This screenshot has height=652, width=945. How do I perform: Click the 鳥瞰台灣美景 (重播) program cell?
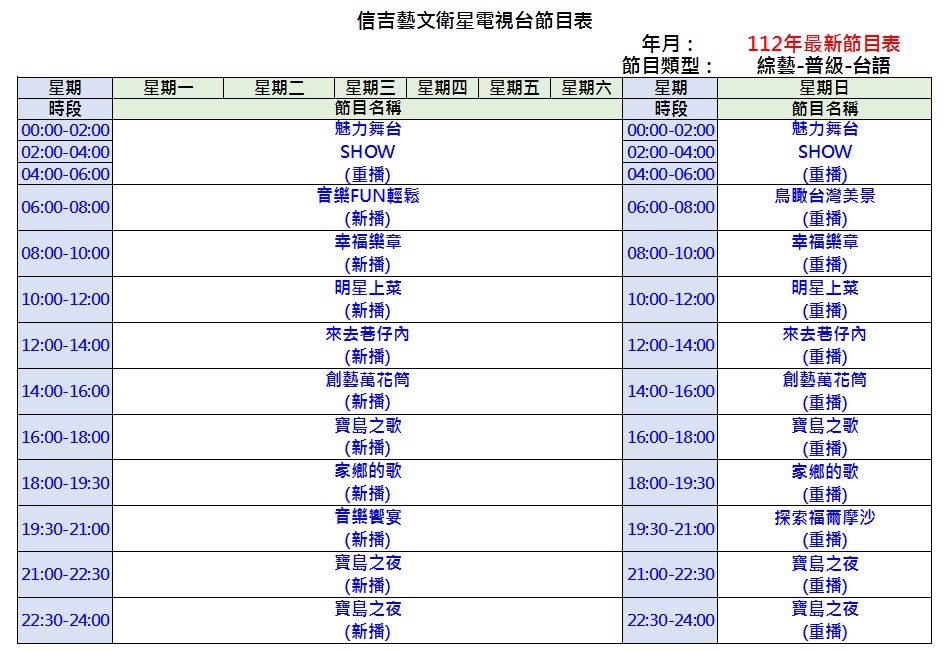pyautogui.click(x=824, y=207)
